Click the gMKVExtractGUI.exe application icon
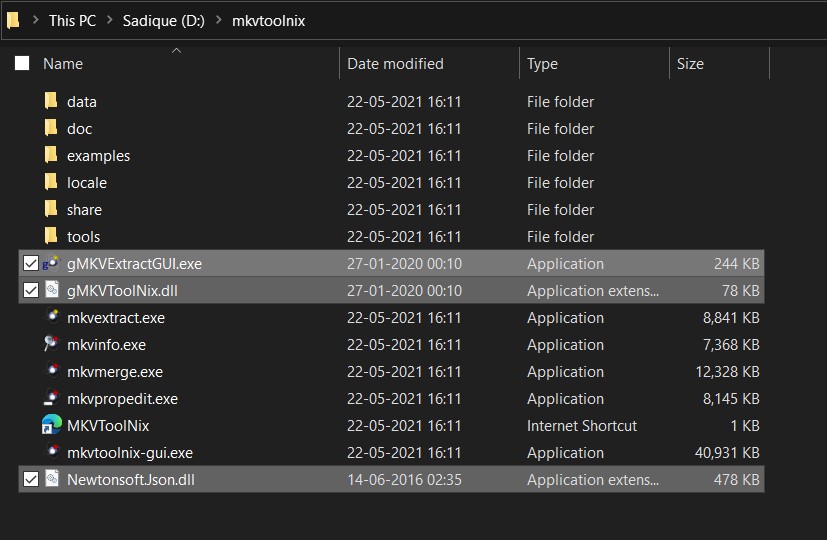Image resolution: width=827 pixels, height=540 pixels. click(x=51, y=263)
